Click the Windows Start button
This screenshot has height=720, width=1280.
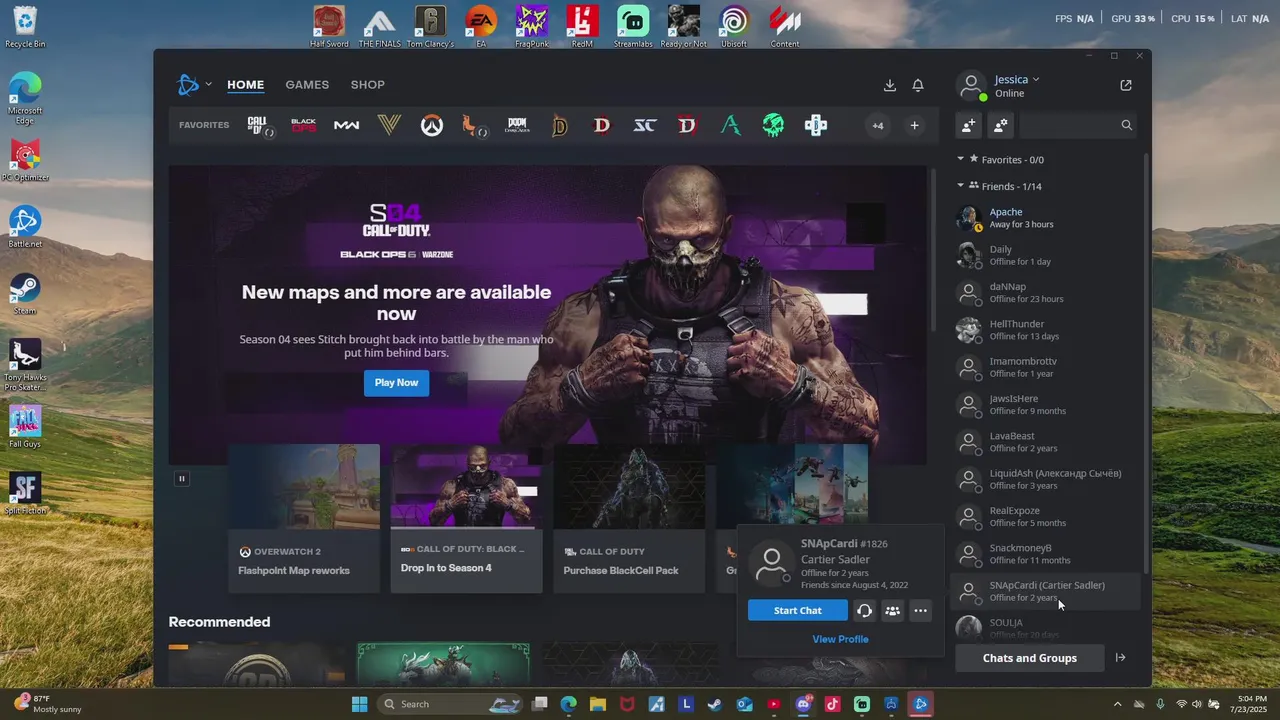pos(360,704)
